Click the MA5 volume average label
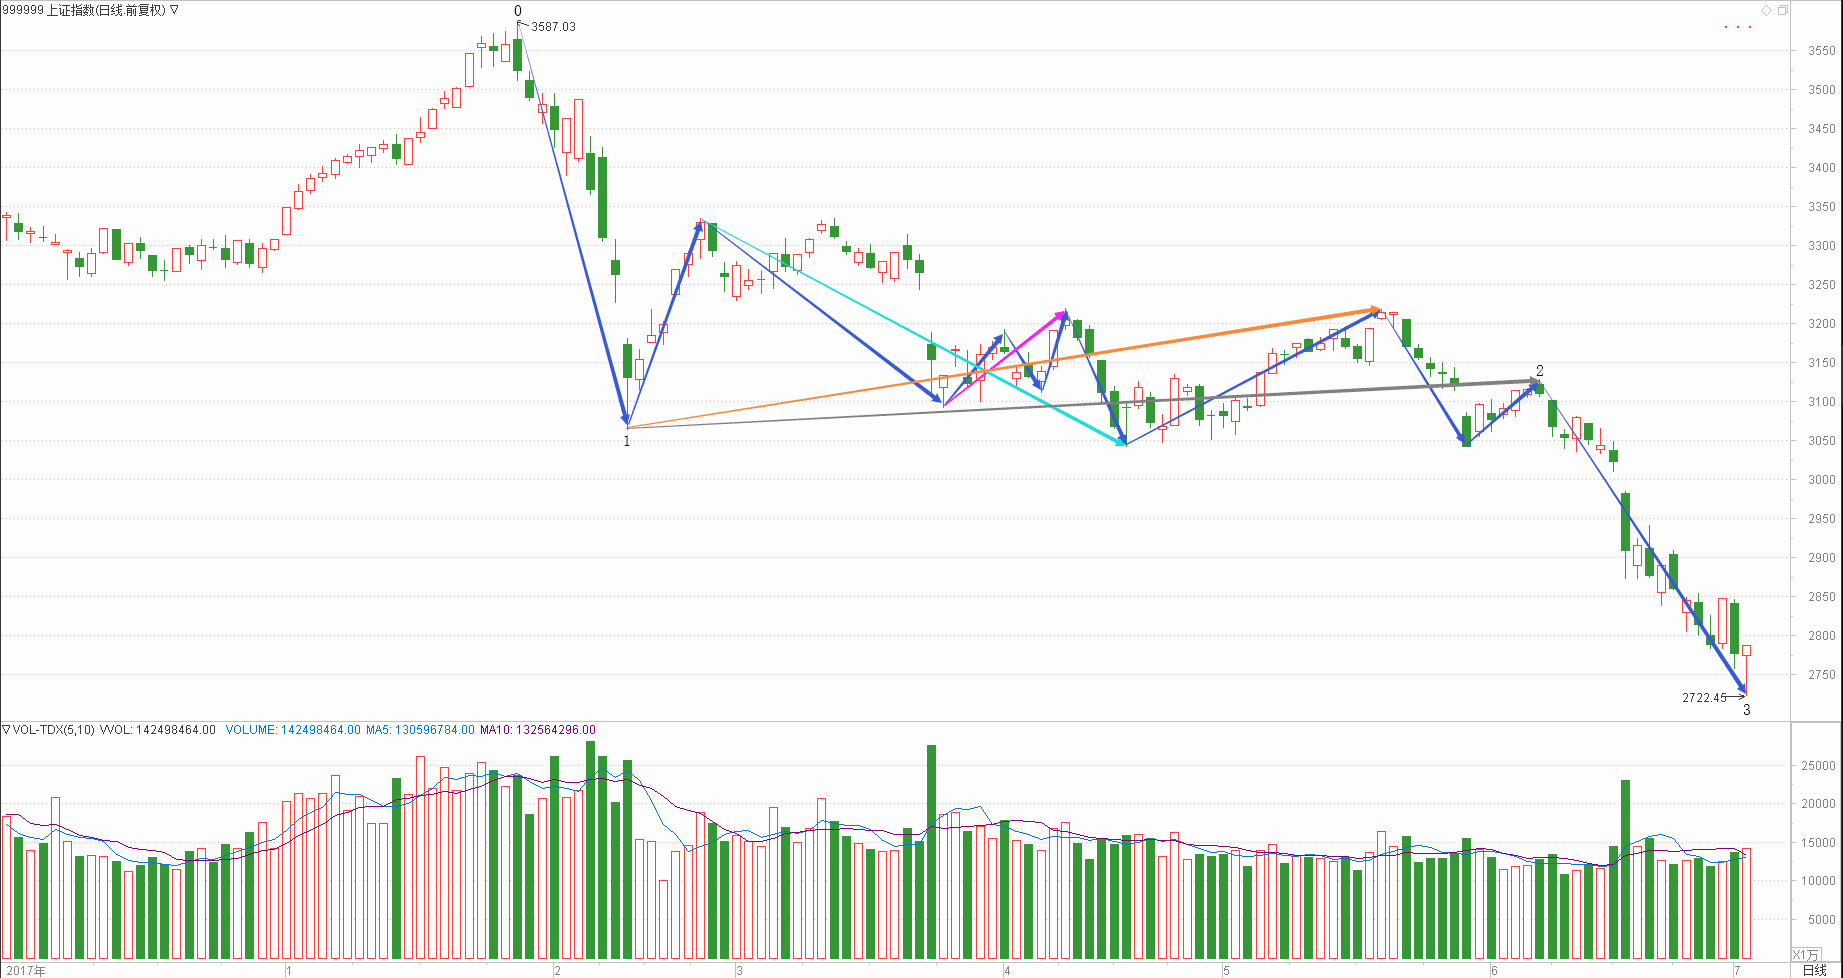This screenshot has height=978, width=1843. coord(420,730)
